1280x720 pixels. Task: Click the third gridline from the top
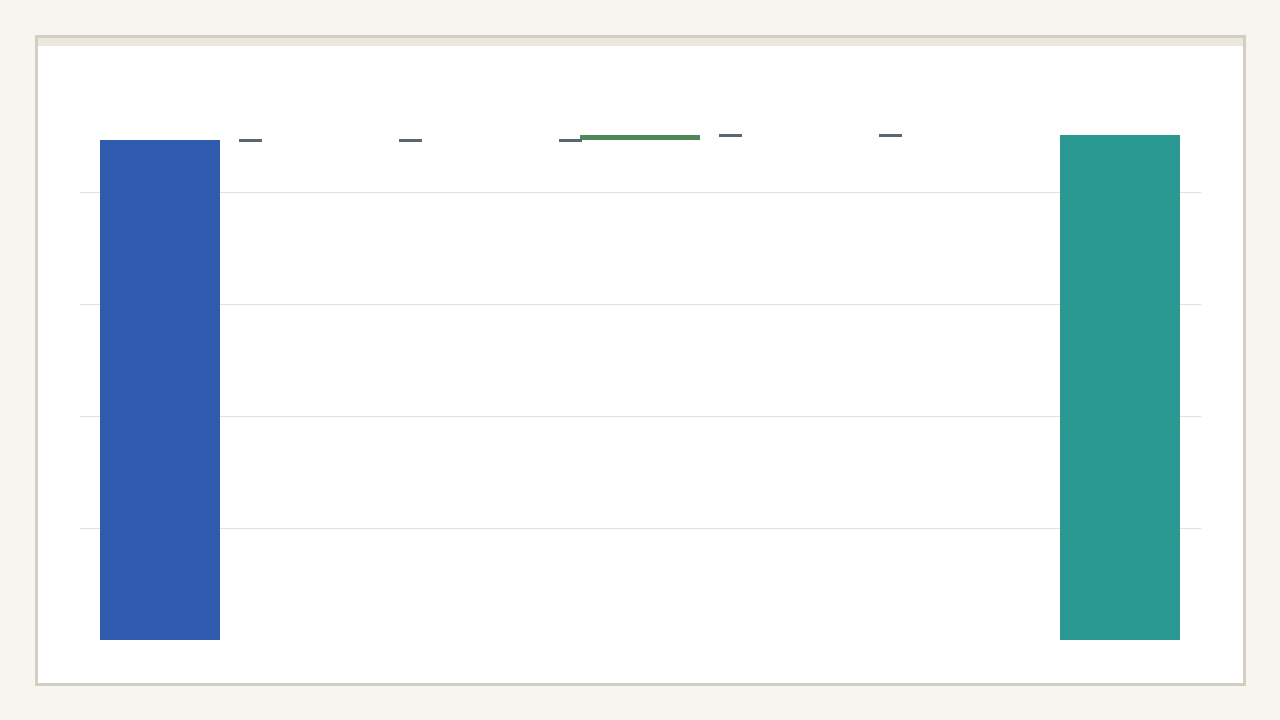[640, 416]
